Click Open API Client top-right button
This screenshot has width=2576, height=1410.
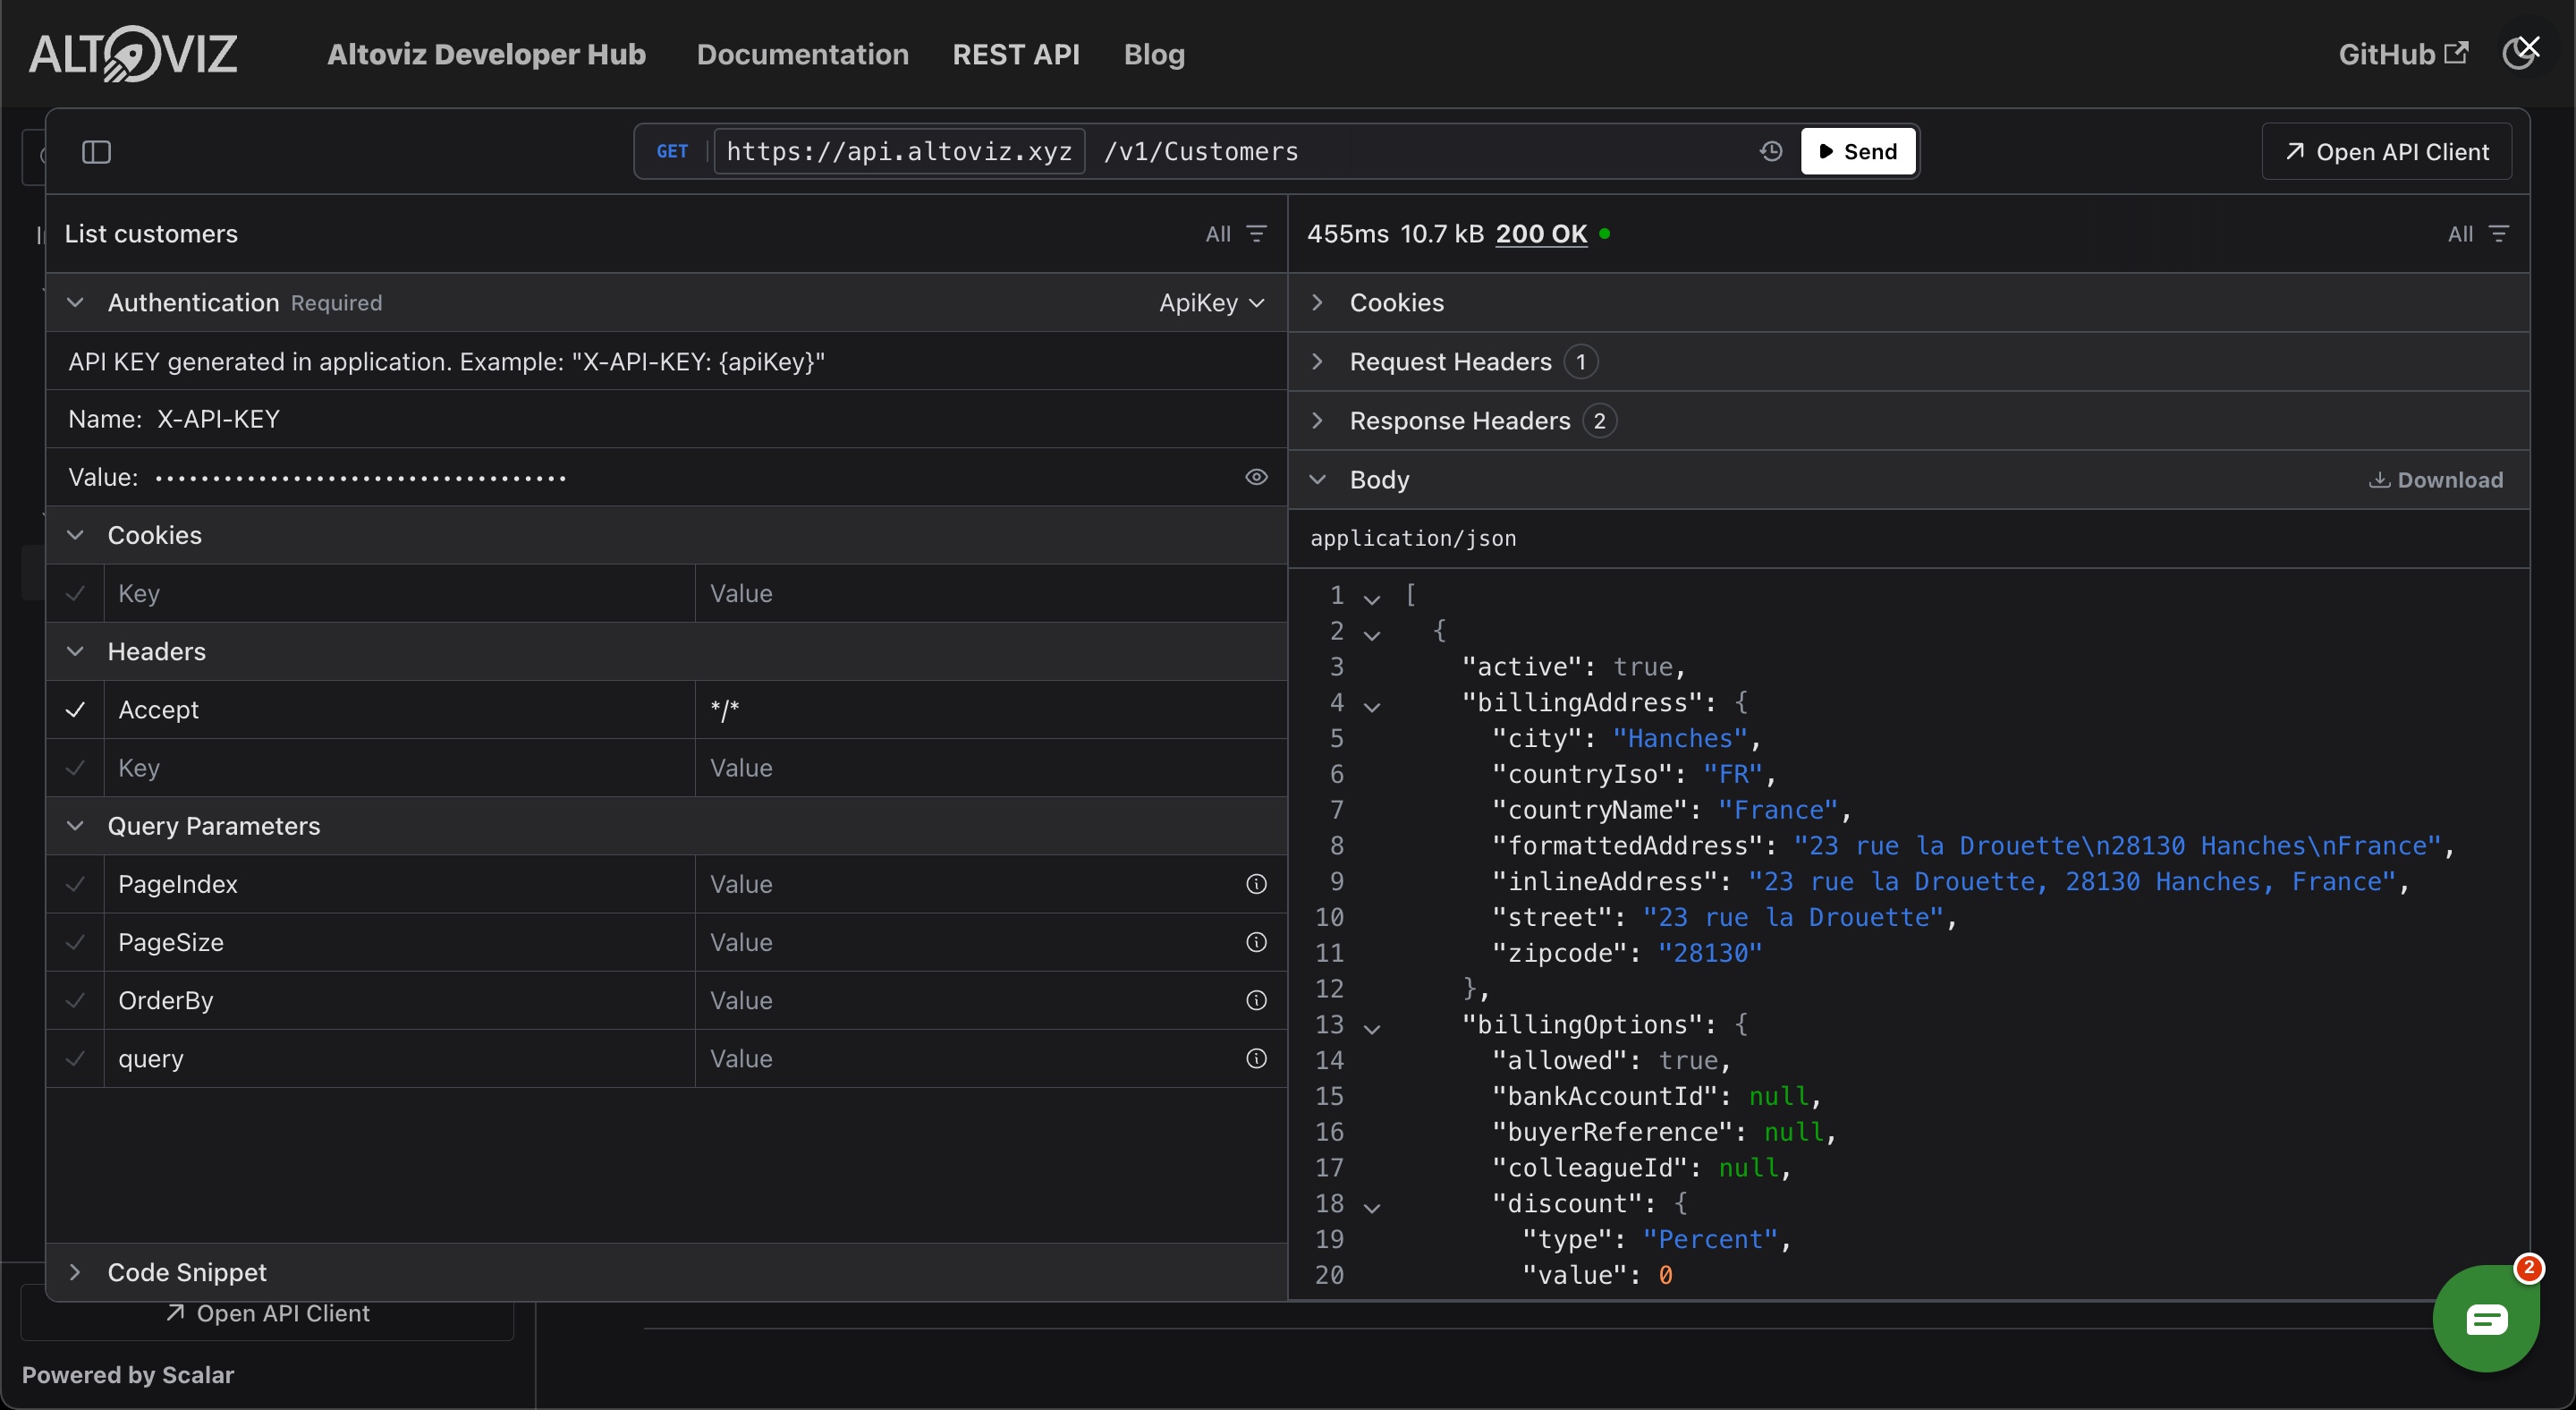tap(2386, 151)
